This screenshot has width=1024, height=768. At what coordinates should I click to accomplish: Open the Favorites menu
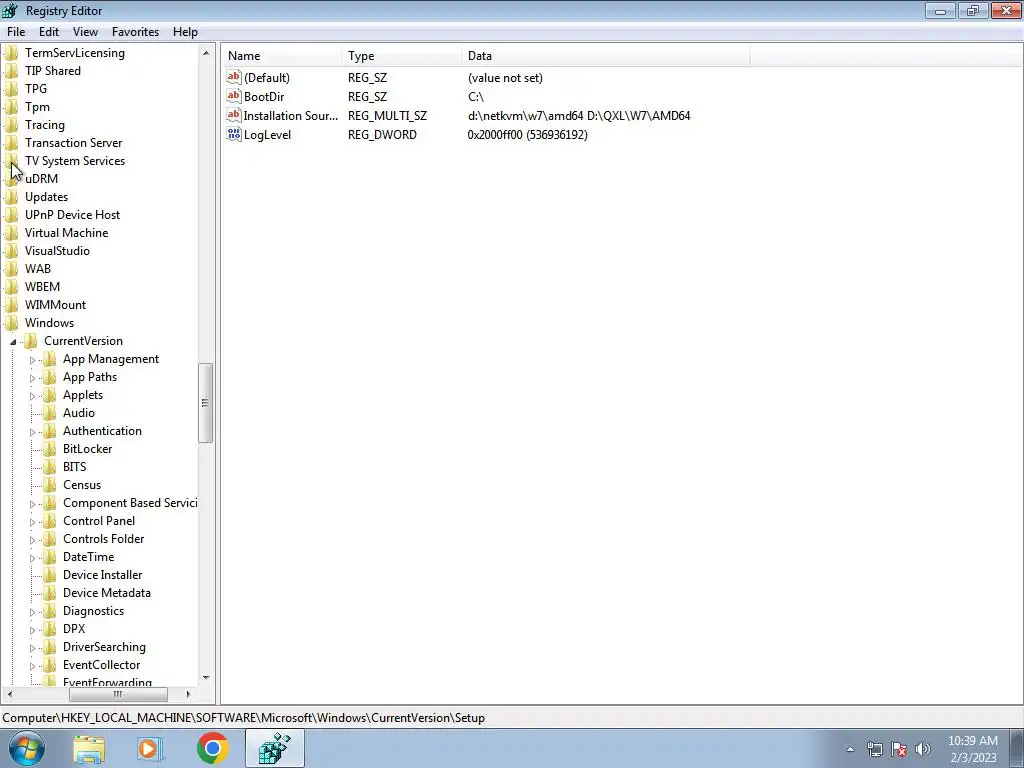click(135, 31)
